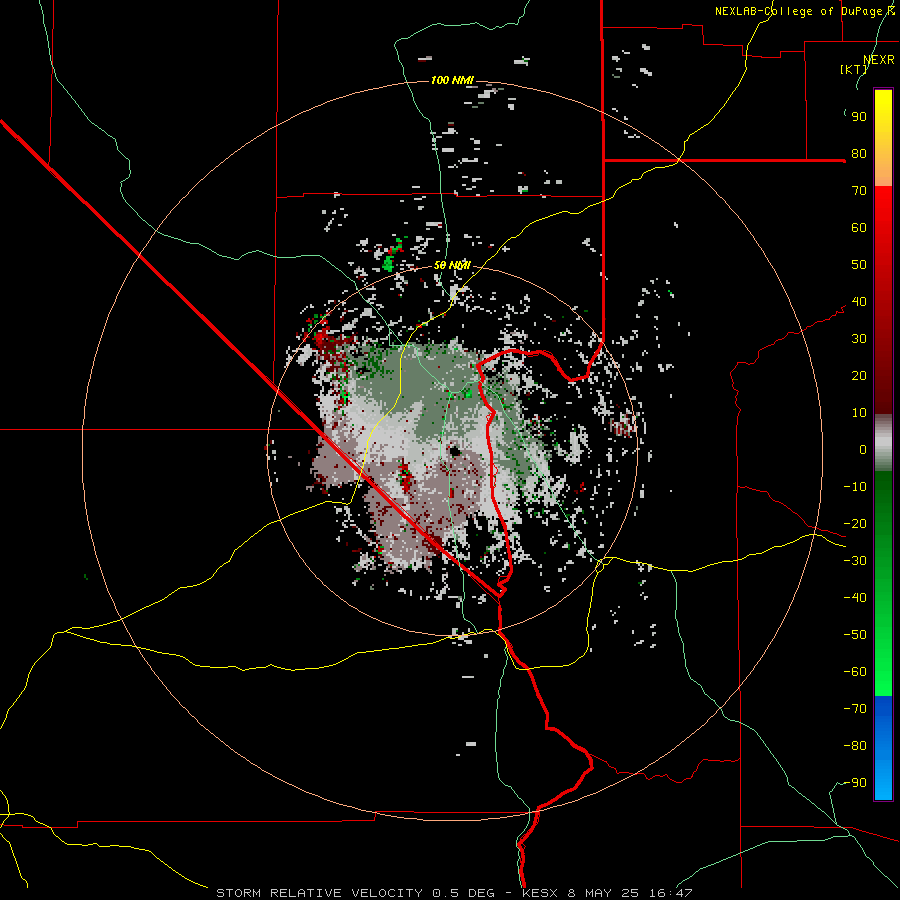Click the black radar site dot at center
900x900 pixels.
click(x=455, y=451)
